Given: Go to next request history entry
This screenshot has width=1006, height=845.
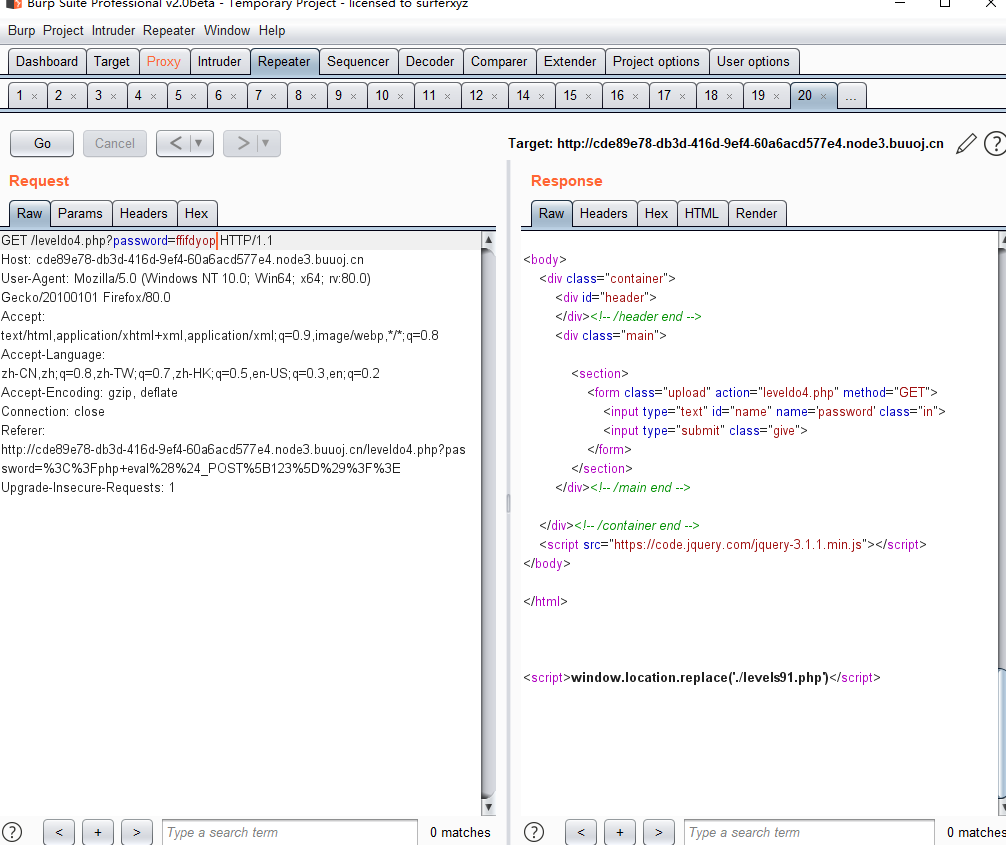Looking at the screenshot, I should pyautogui.click(x=243, y=143).
